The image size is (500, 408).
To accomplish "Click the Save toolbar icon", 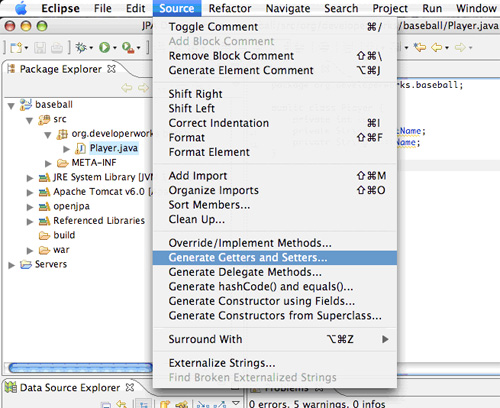I will tap(40, 48).
